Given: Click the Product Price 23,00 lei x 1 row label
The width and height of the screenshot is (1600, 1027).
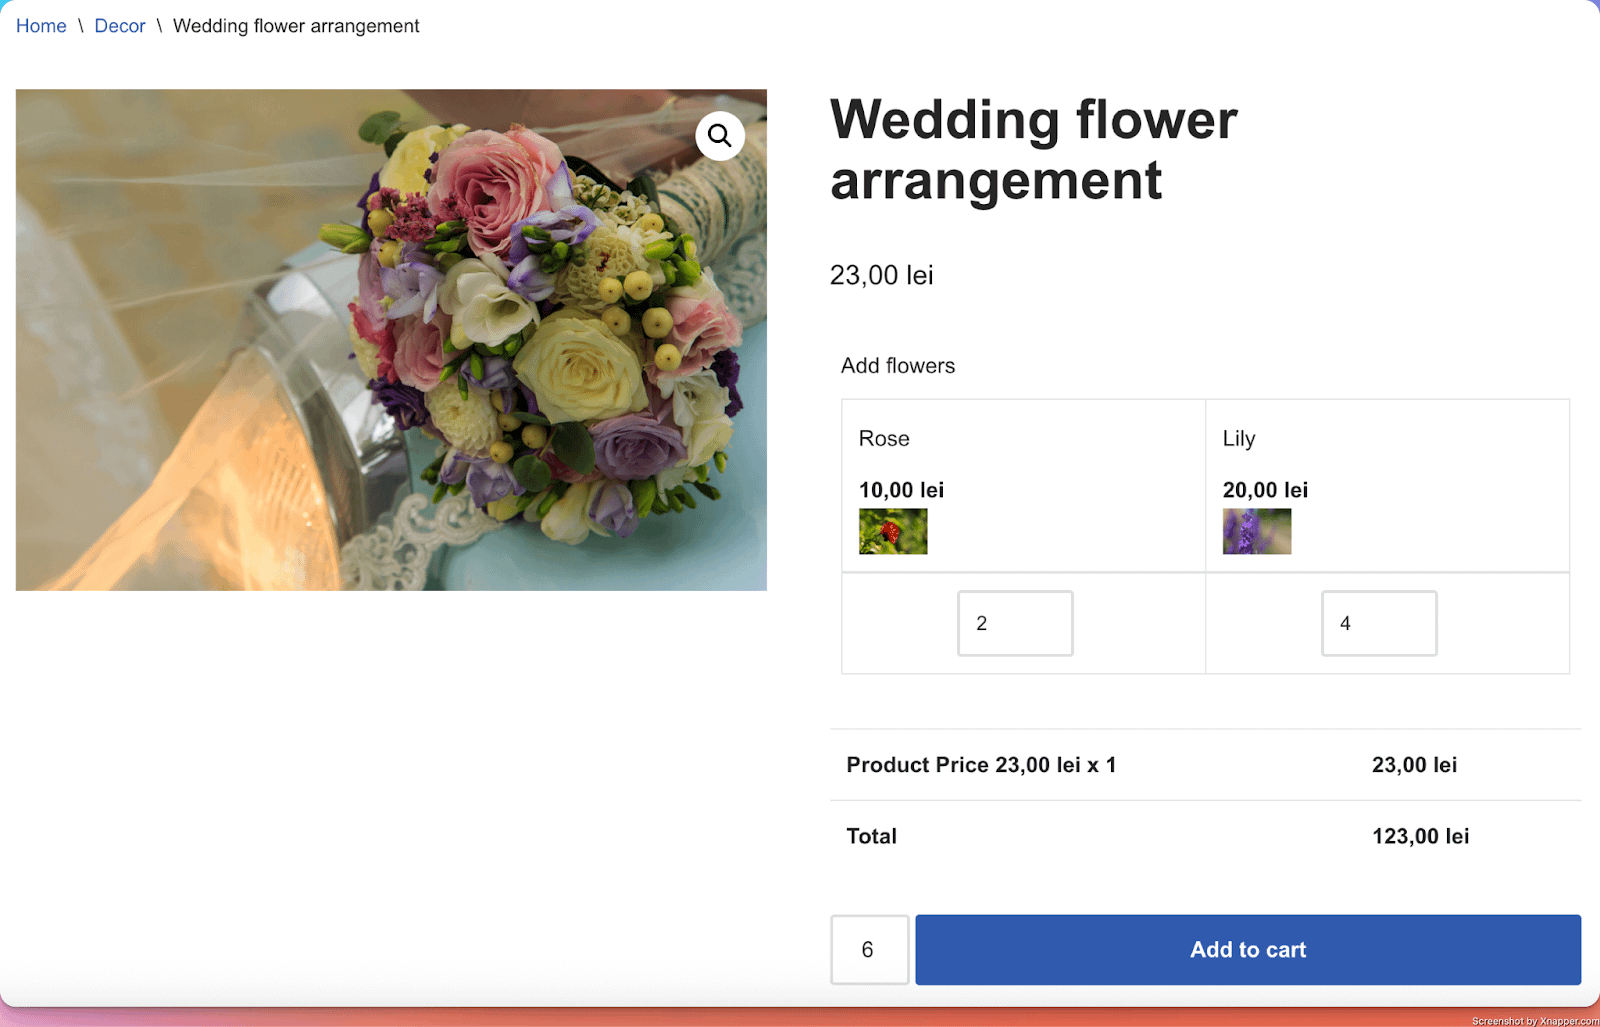Looking at the screenshot, I should pyautogui.click(x=981, y=765).
